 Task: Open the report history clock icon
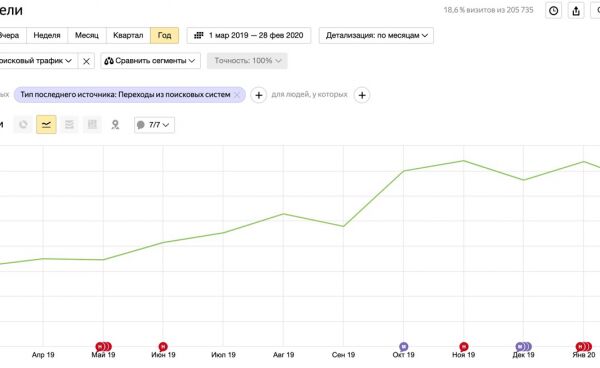point(553,11)
